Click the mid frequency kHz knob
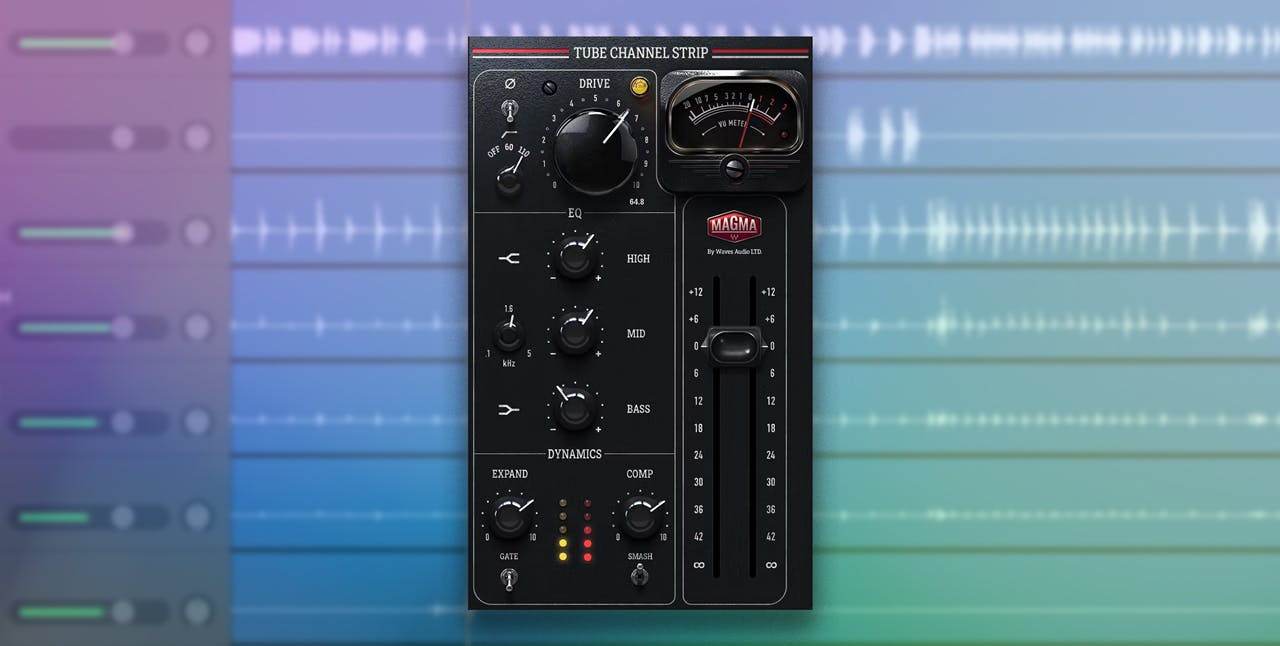Image resolution: width=1280 pixels, height=646 pixels. pos(509,334)
